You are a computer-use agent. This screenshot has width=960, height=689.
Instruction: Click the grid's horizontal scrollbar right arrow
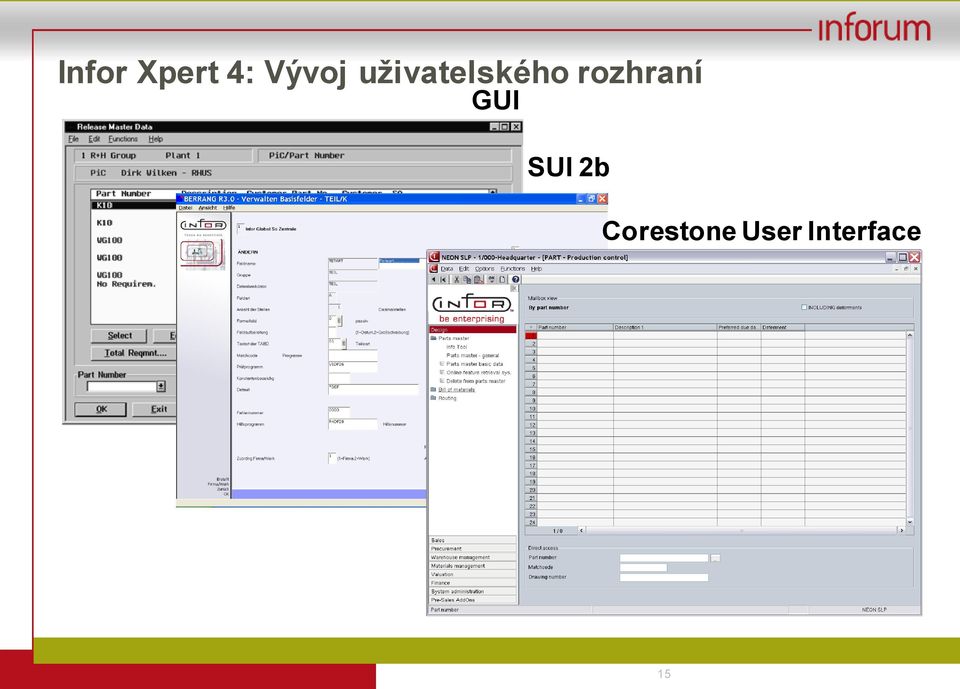pos(901,530)
